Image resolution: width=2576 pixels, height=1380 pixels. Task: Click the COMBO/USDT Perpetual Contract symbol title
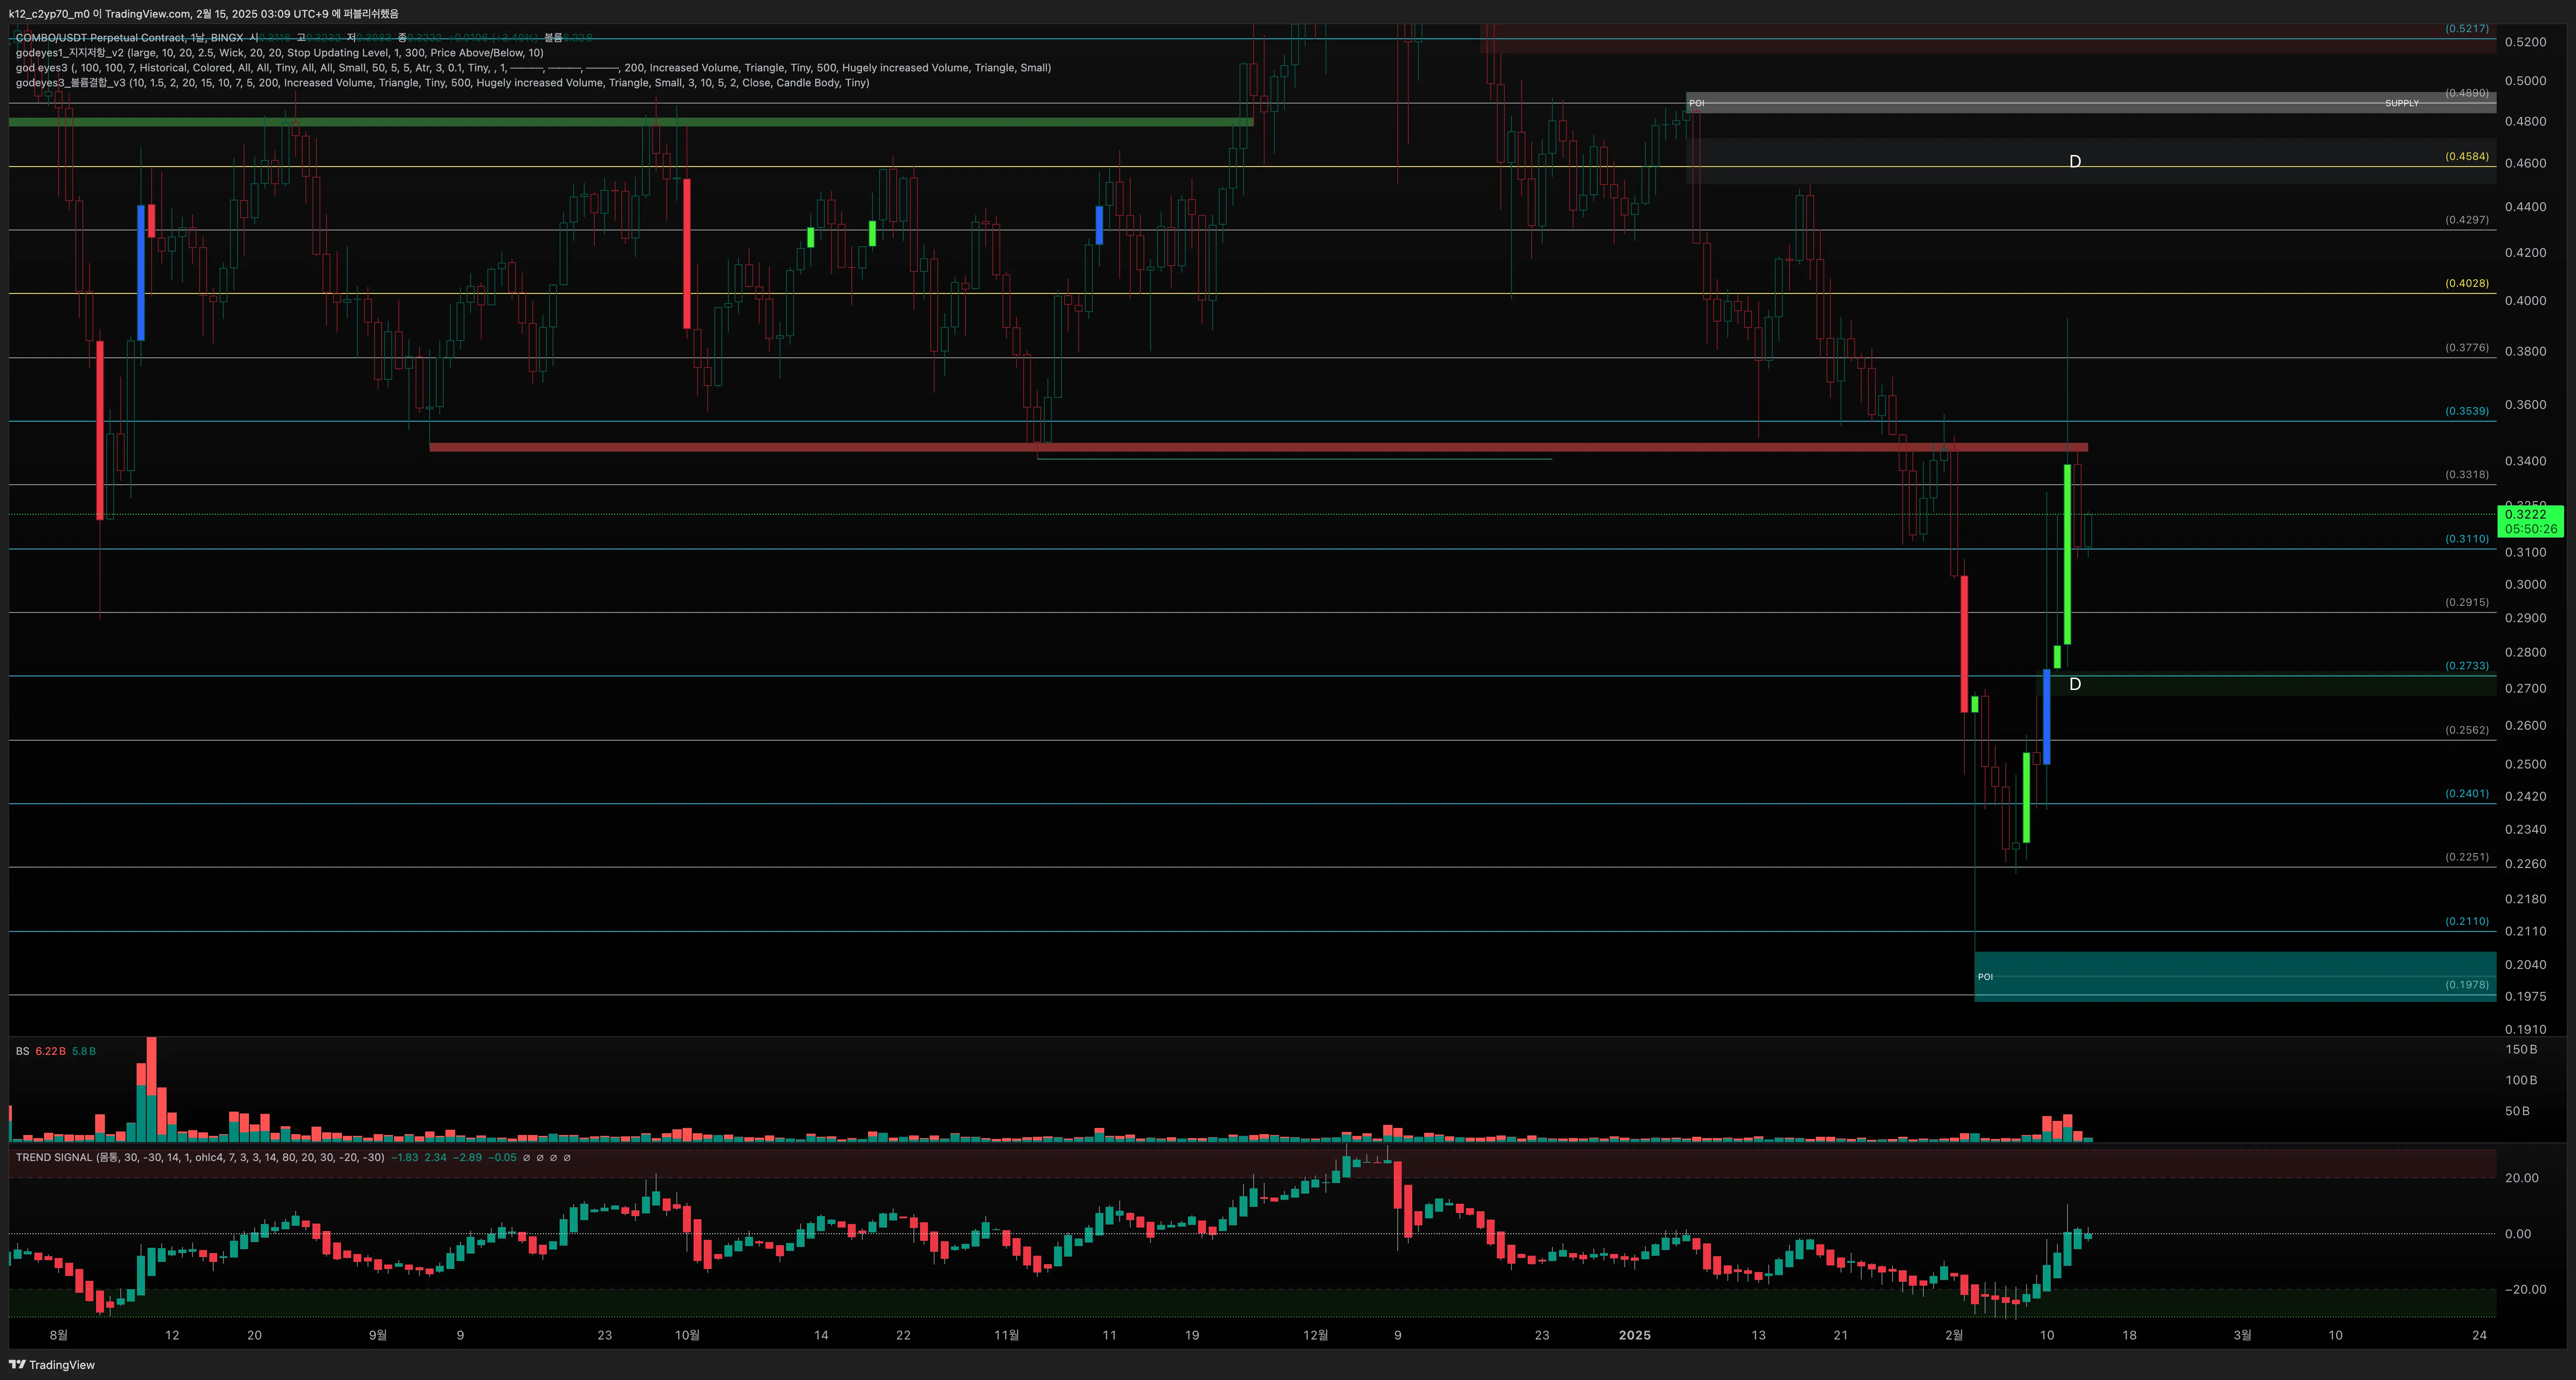pyautogui.click(x=101, y=38)
